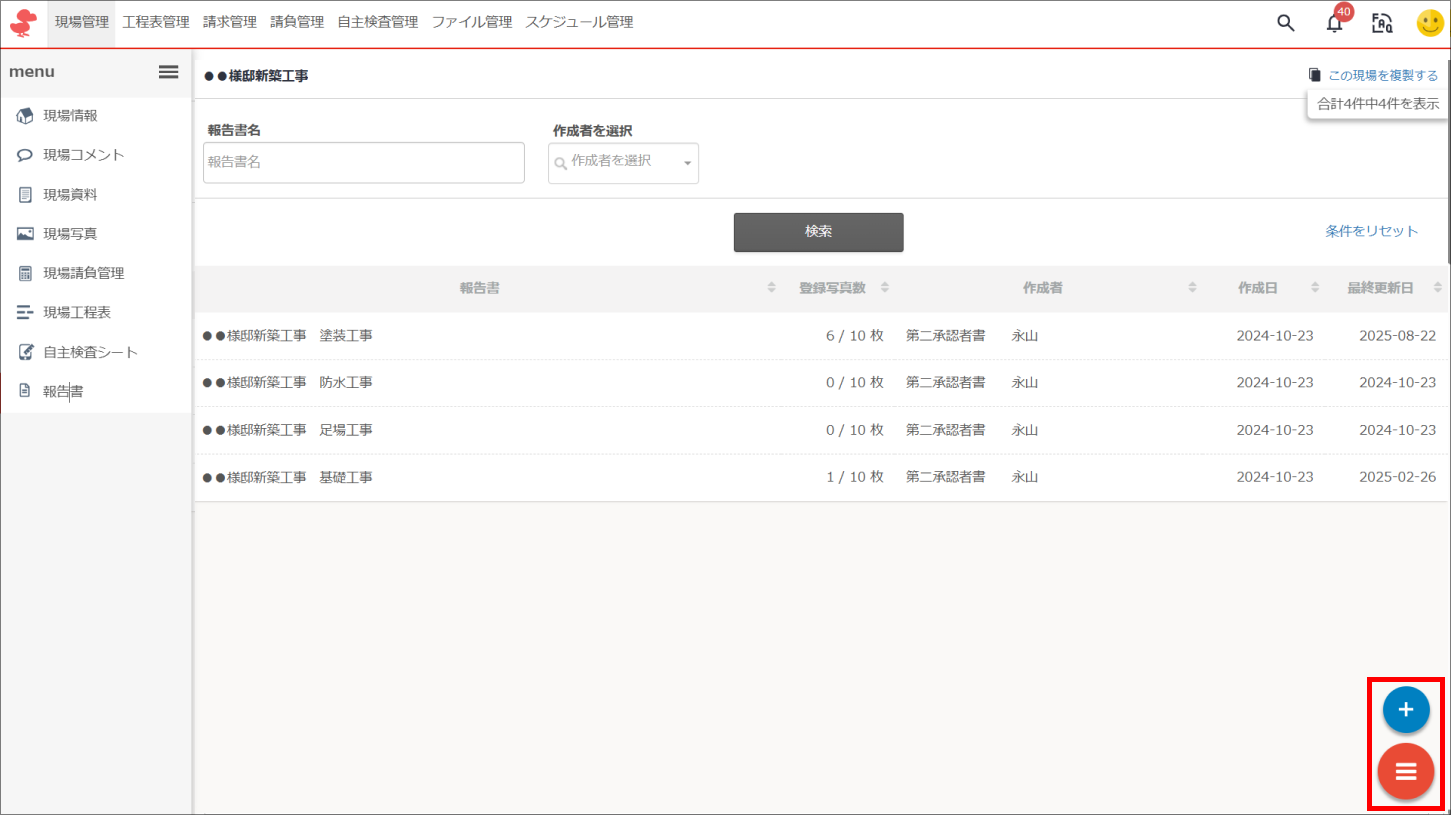The height and width of the screenshot is (815, 1451).
Task: Sort by 作成日 column
Action: 1257,288
